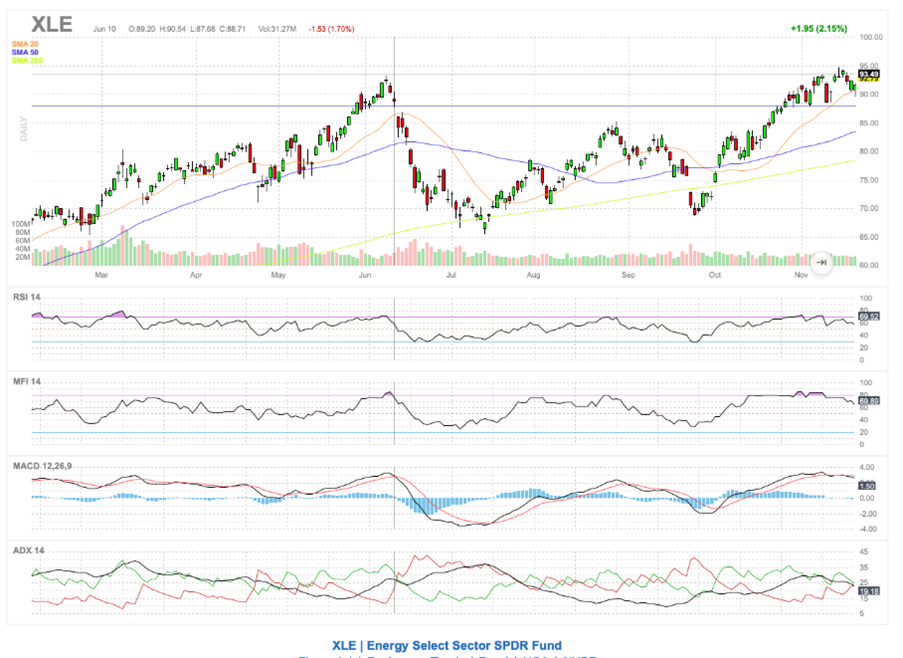This screenshot has height=658, width=903.
Task: Click the MFI value tag 69.80
Action: [x=867, y=401]
